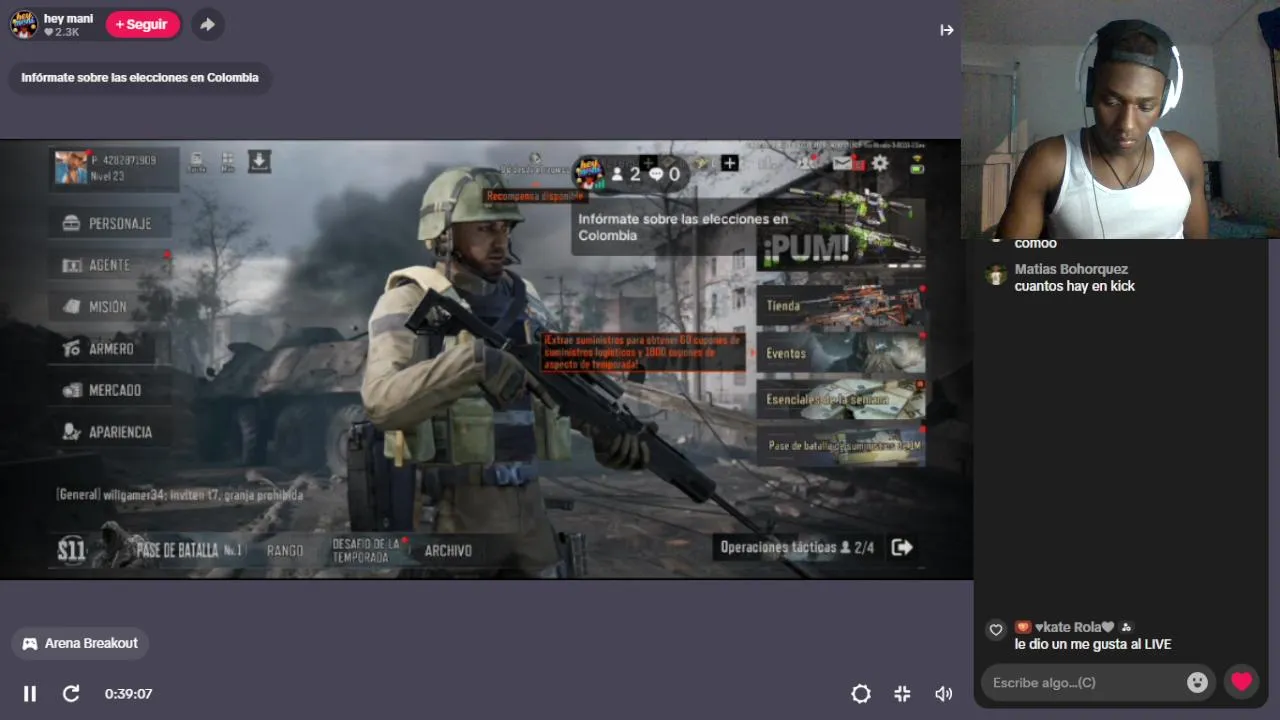The width and height of the screenshot is (1280, 720).
Task: Exit fullscreen mode
Action: (902, 693)
